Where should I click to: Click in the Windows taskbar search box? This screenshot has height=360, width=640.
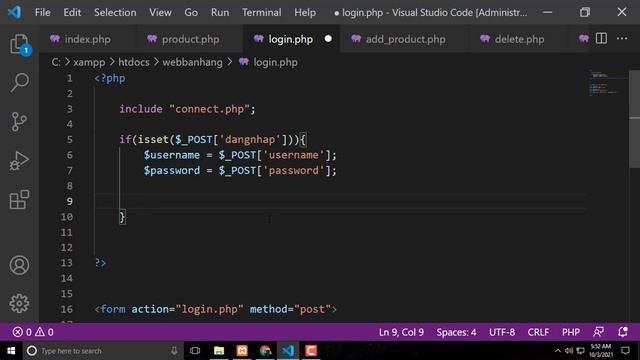104,351
